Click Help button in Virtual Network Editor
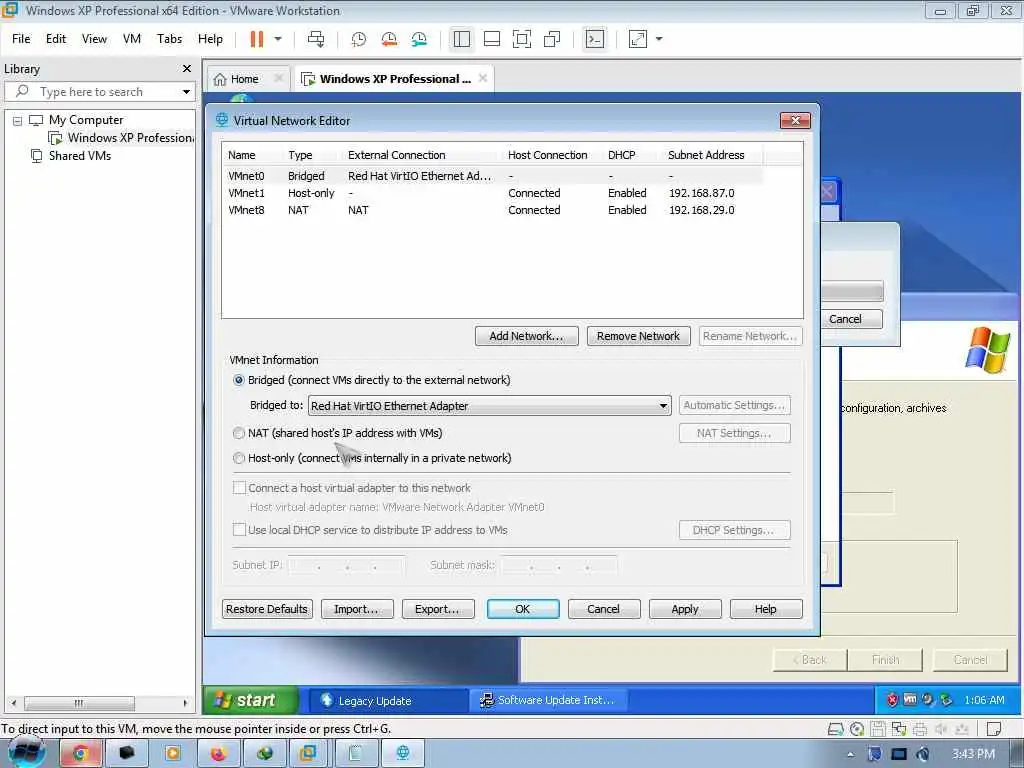Viewport: 1024px width, 768px height. [765, 609]
